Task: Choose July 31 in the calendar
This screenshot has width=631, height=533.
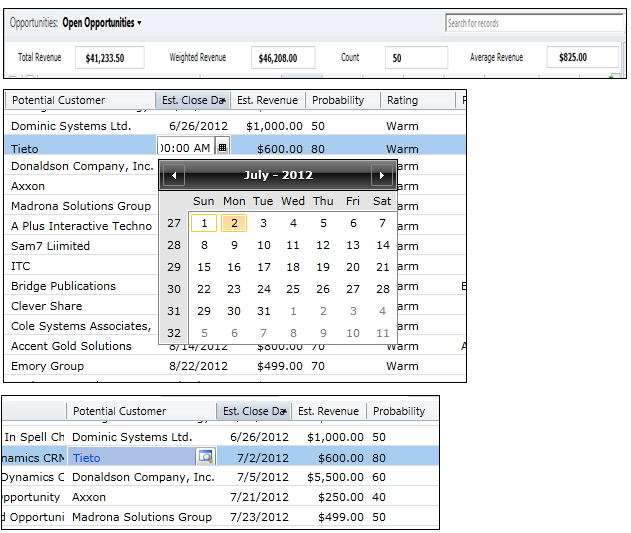Action: click(x=263, y=311)
